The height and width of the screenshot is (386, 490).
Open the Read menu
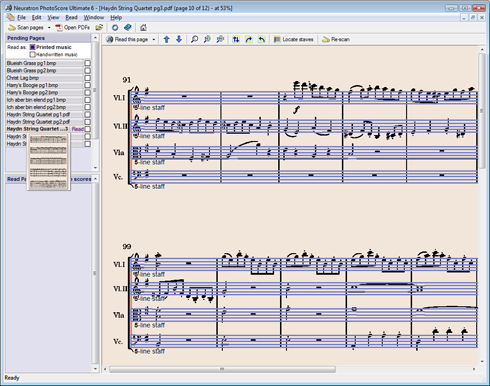(71, 17)
